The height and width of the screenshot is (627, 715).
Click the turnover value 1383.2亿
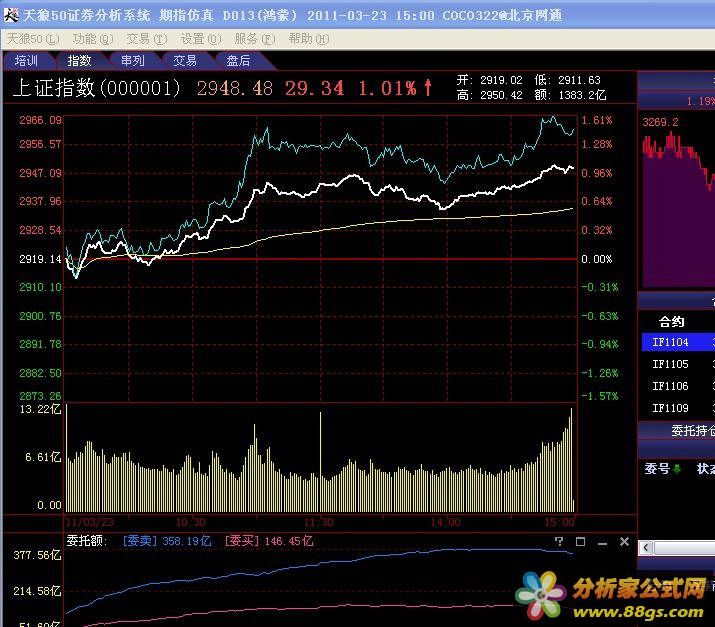(x=582, y=95)
